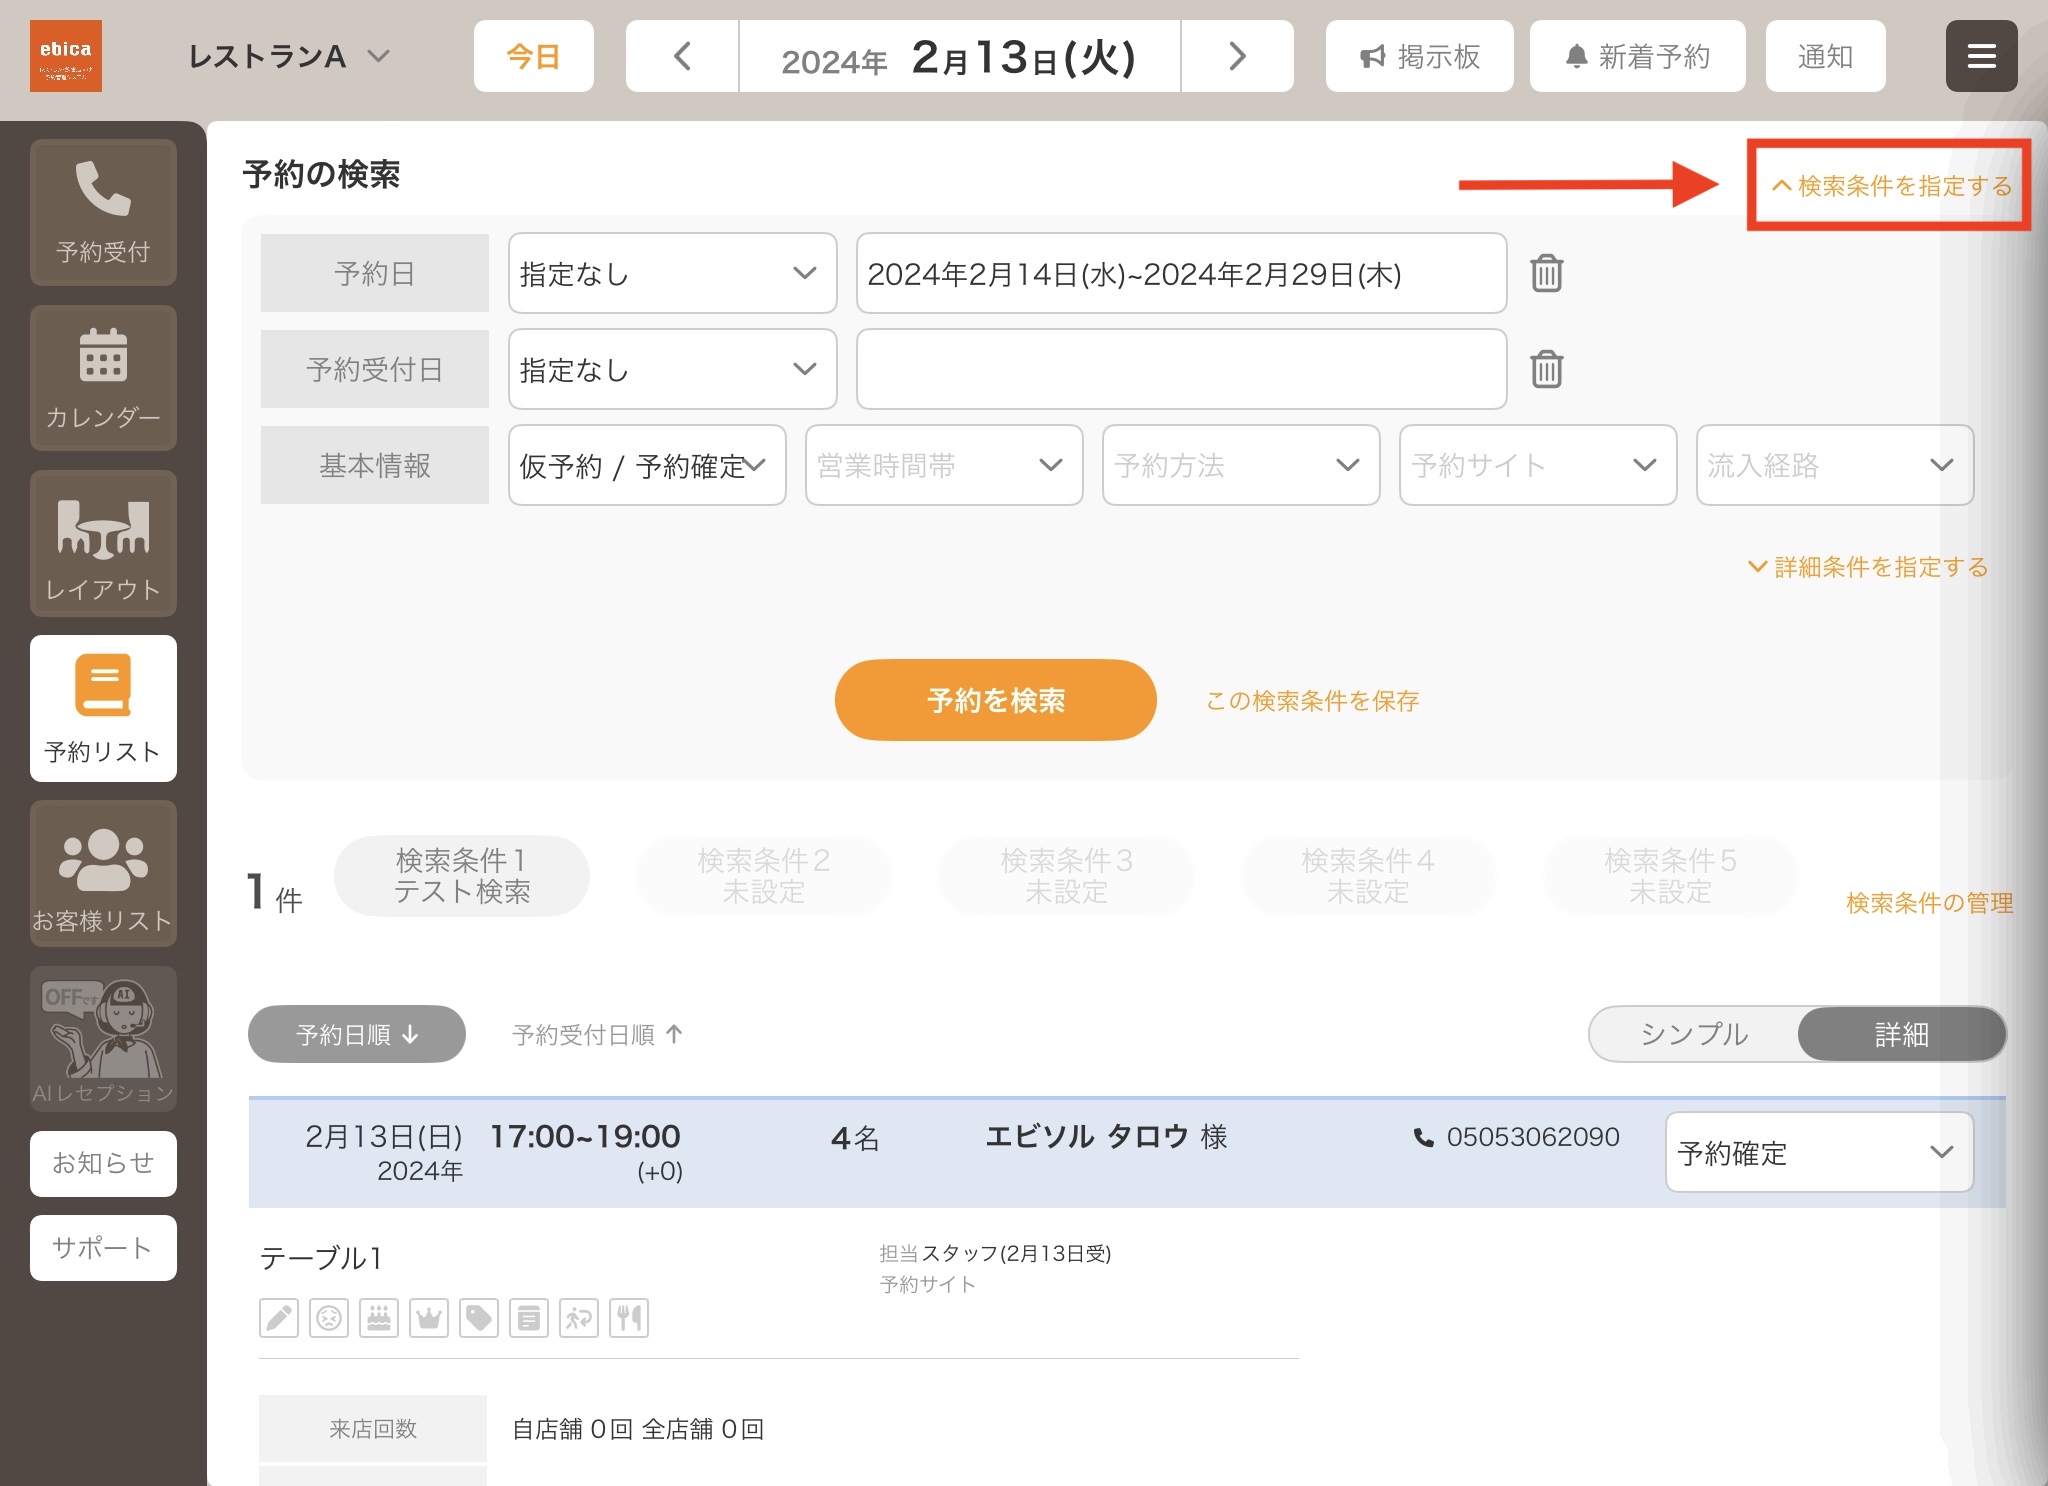2048x1486 pixels.
Task: Open the 営業時間帯 dropdown
Action: click(x=944, y=465)
